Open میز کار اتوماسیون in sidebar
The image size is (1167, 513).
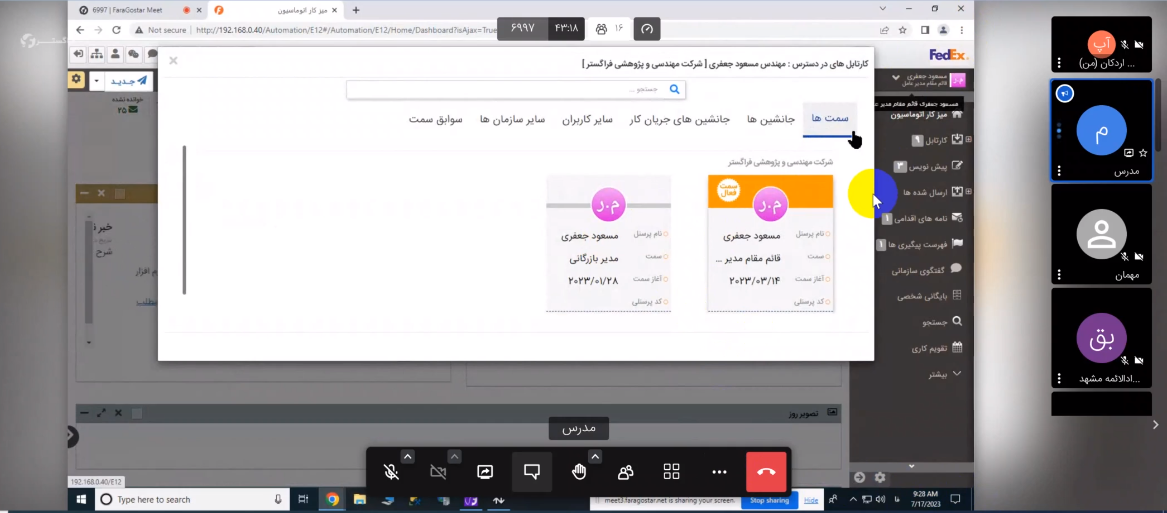[927, 115]
